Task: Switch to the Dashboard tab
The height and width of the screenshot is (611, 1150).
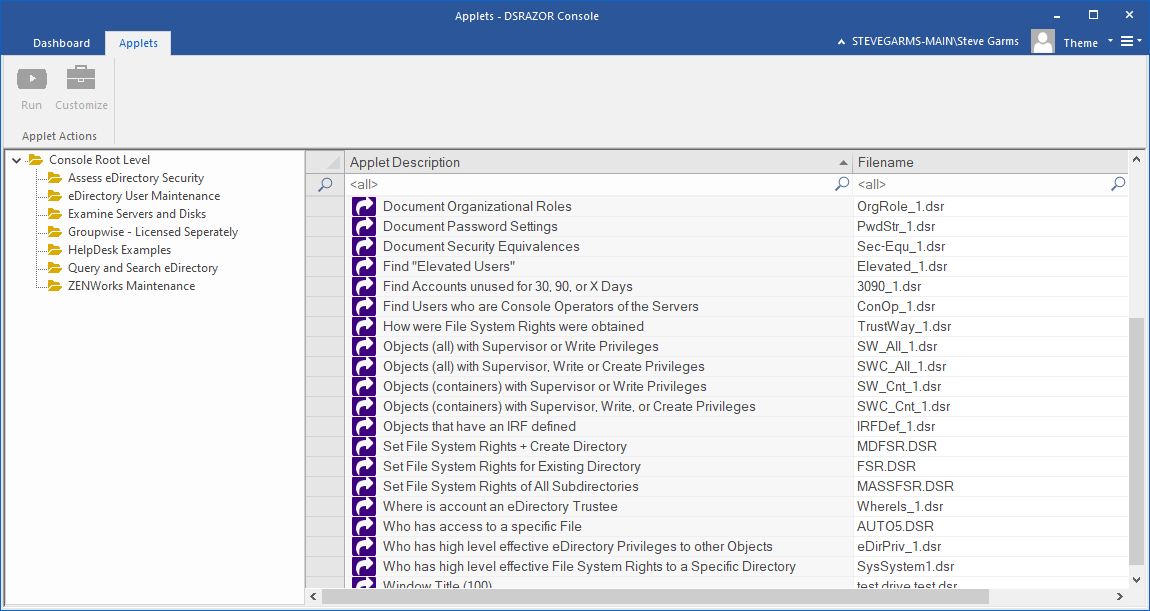Action: pos(61,43)
